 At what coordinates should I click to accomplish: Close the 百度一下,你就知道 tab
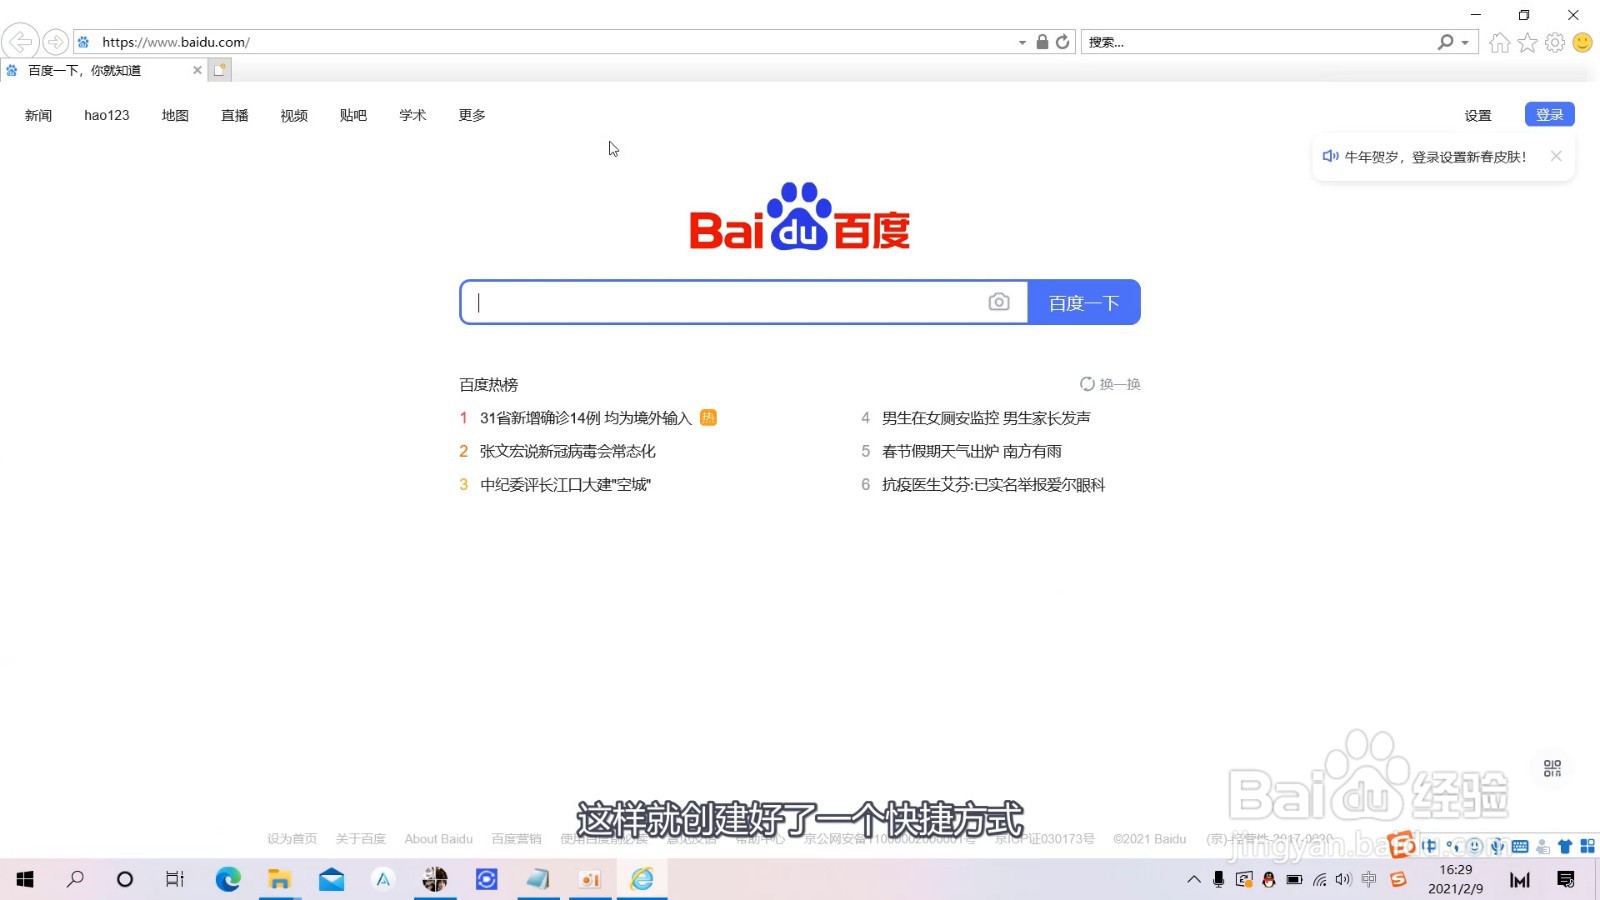click(197, 70)
